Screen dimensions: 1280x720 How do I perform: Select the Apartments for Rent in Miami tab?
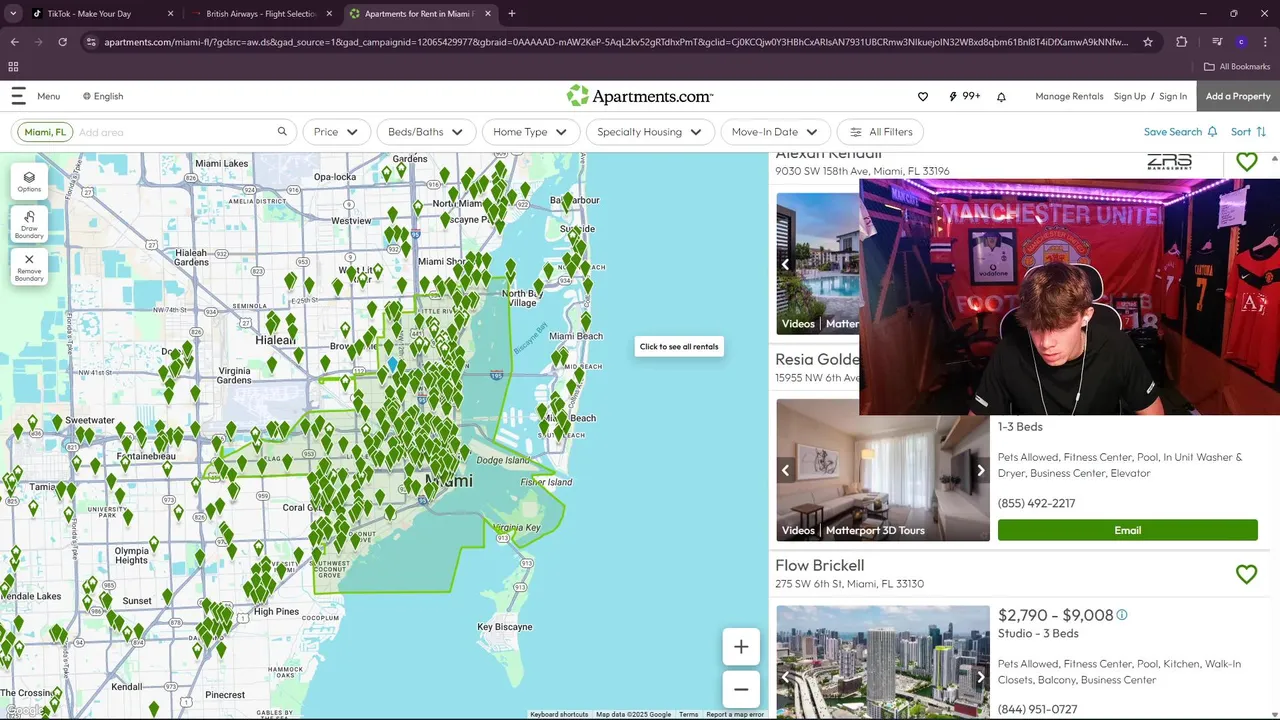(x=419, y=14)
